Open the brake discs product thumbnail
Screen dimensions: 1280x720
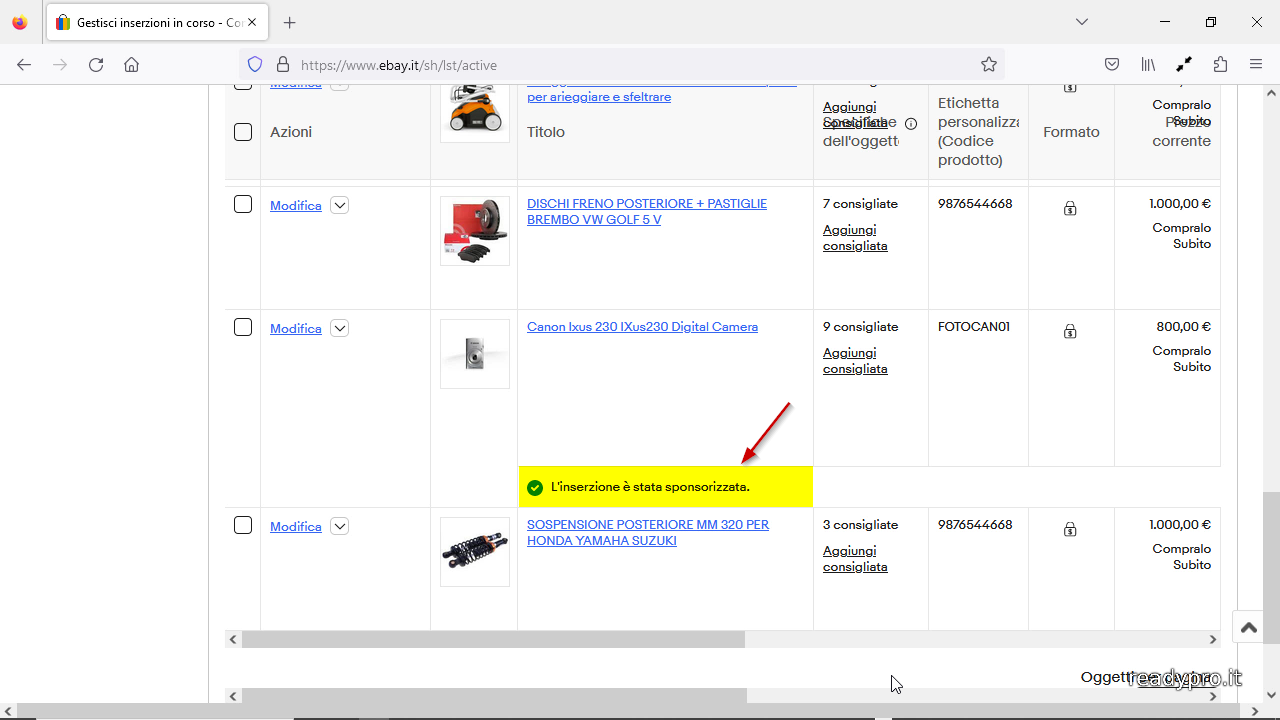475,231
